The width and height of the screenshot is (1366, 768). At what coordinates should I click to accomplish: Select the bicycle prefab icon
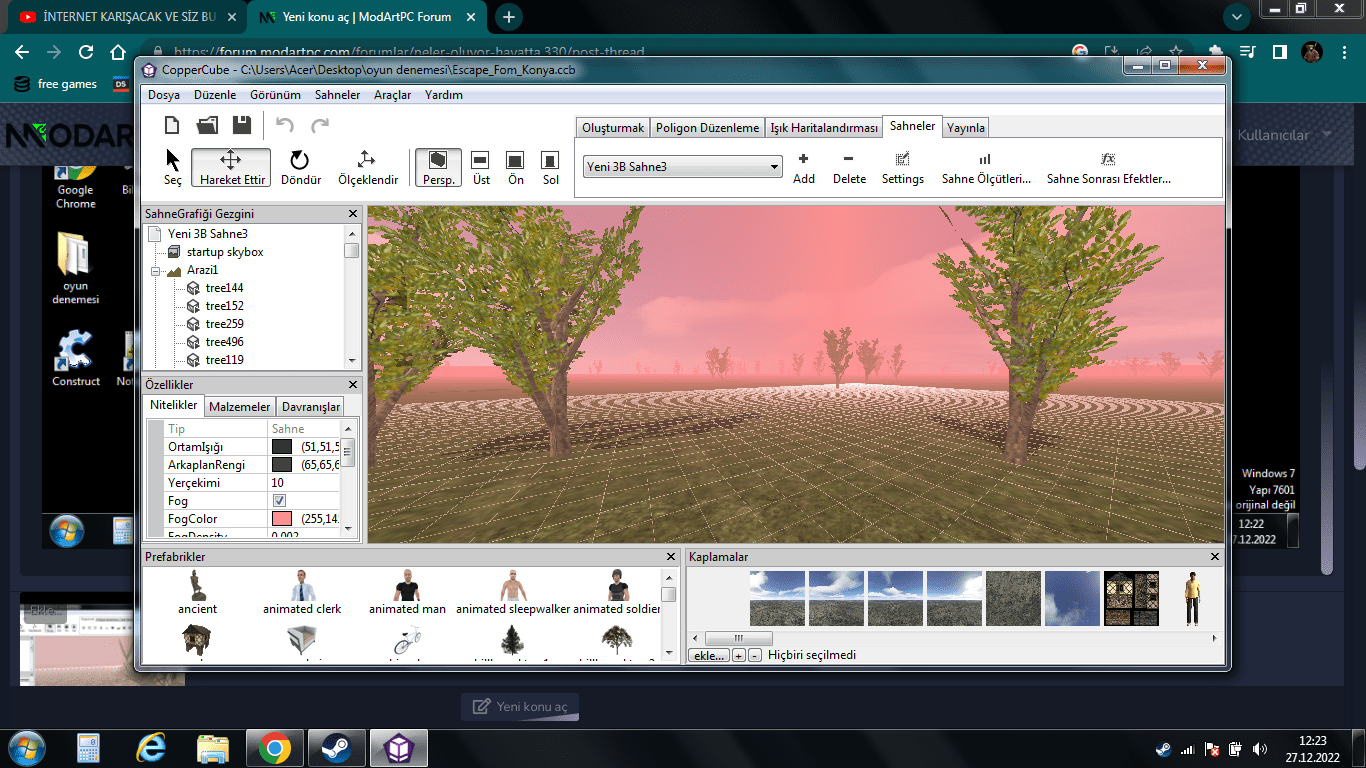pos(407,640)
